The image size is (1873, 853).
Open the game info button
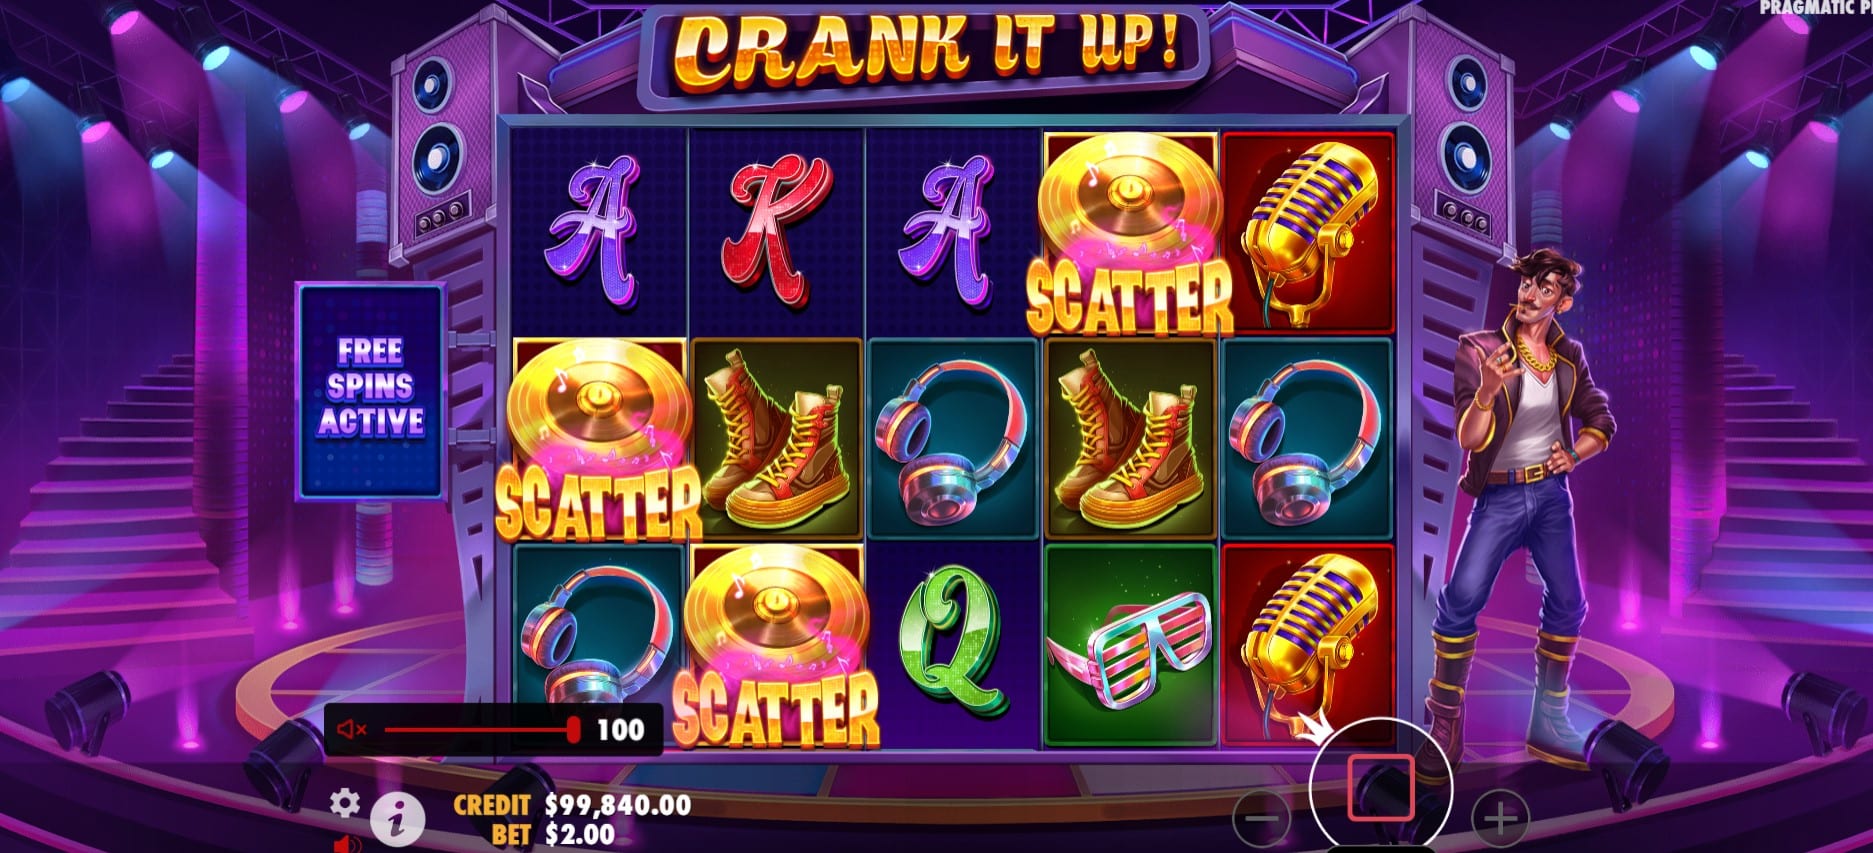(397, 820)
